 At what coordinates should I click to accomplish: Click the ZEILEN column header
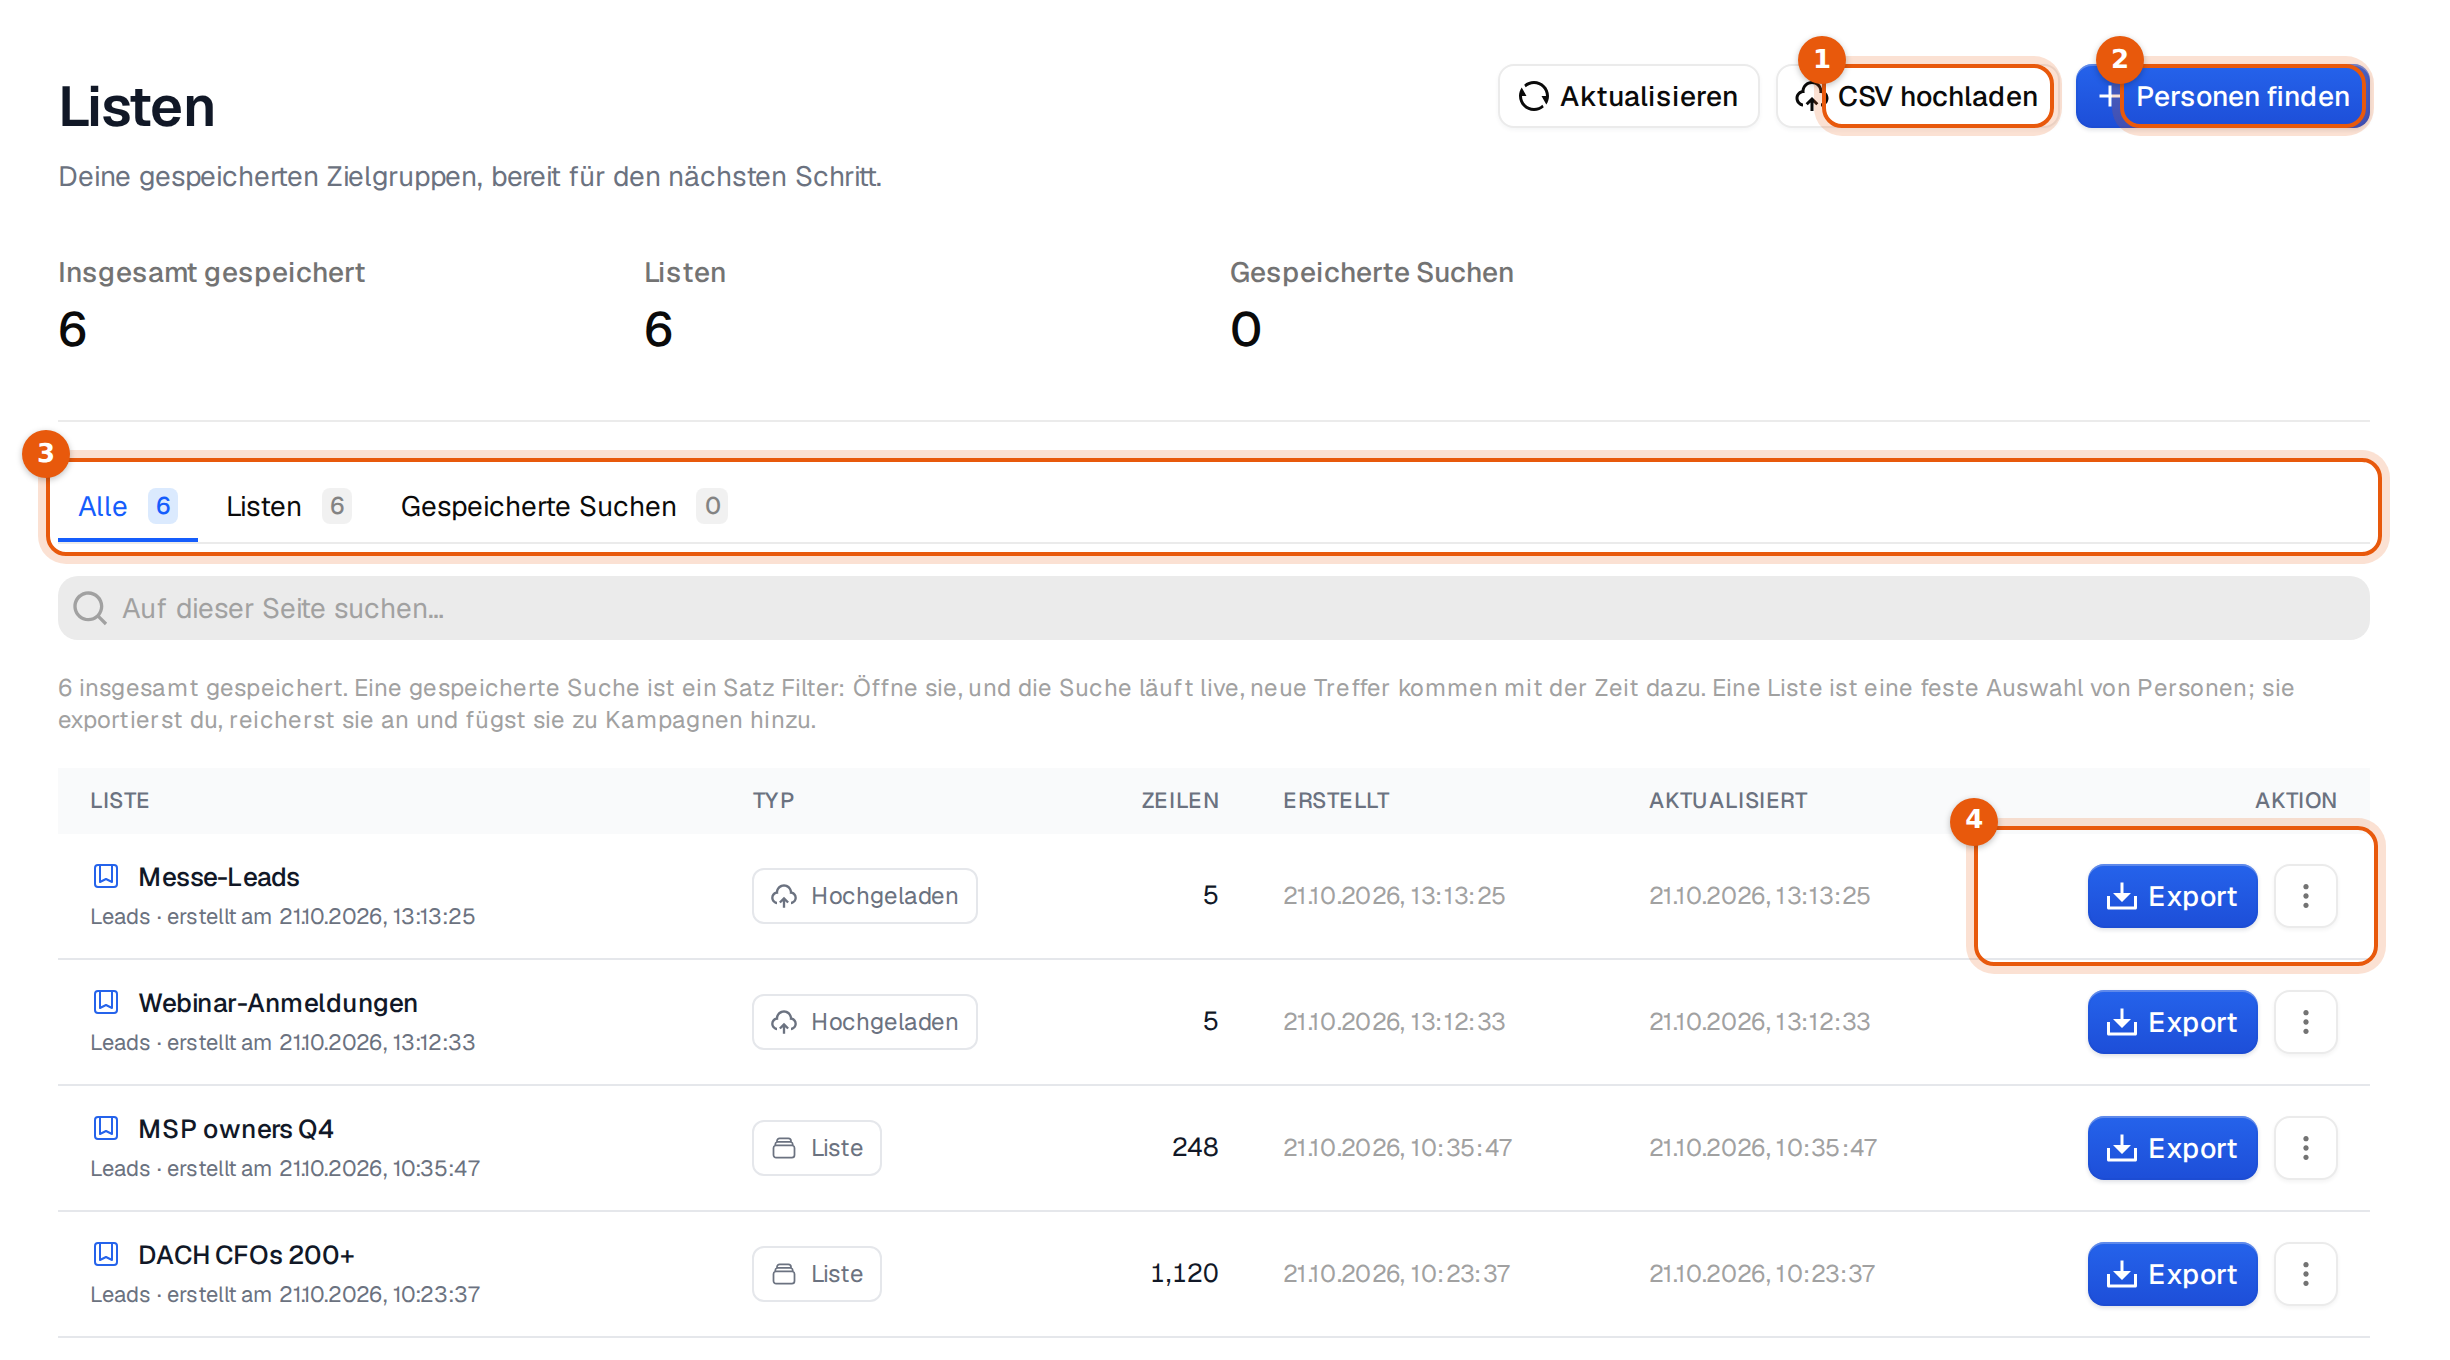[1180, 801]
